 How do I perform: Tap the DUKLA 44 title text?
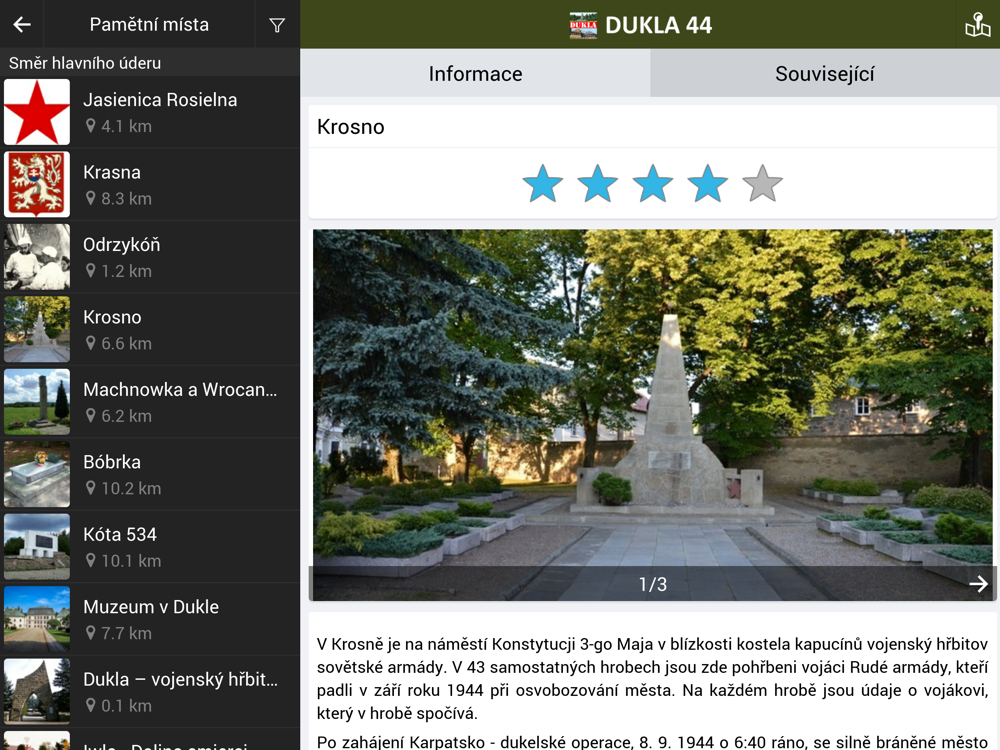click(658, 26)
